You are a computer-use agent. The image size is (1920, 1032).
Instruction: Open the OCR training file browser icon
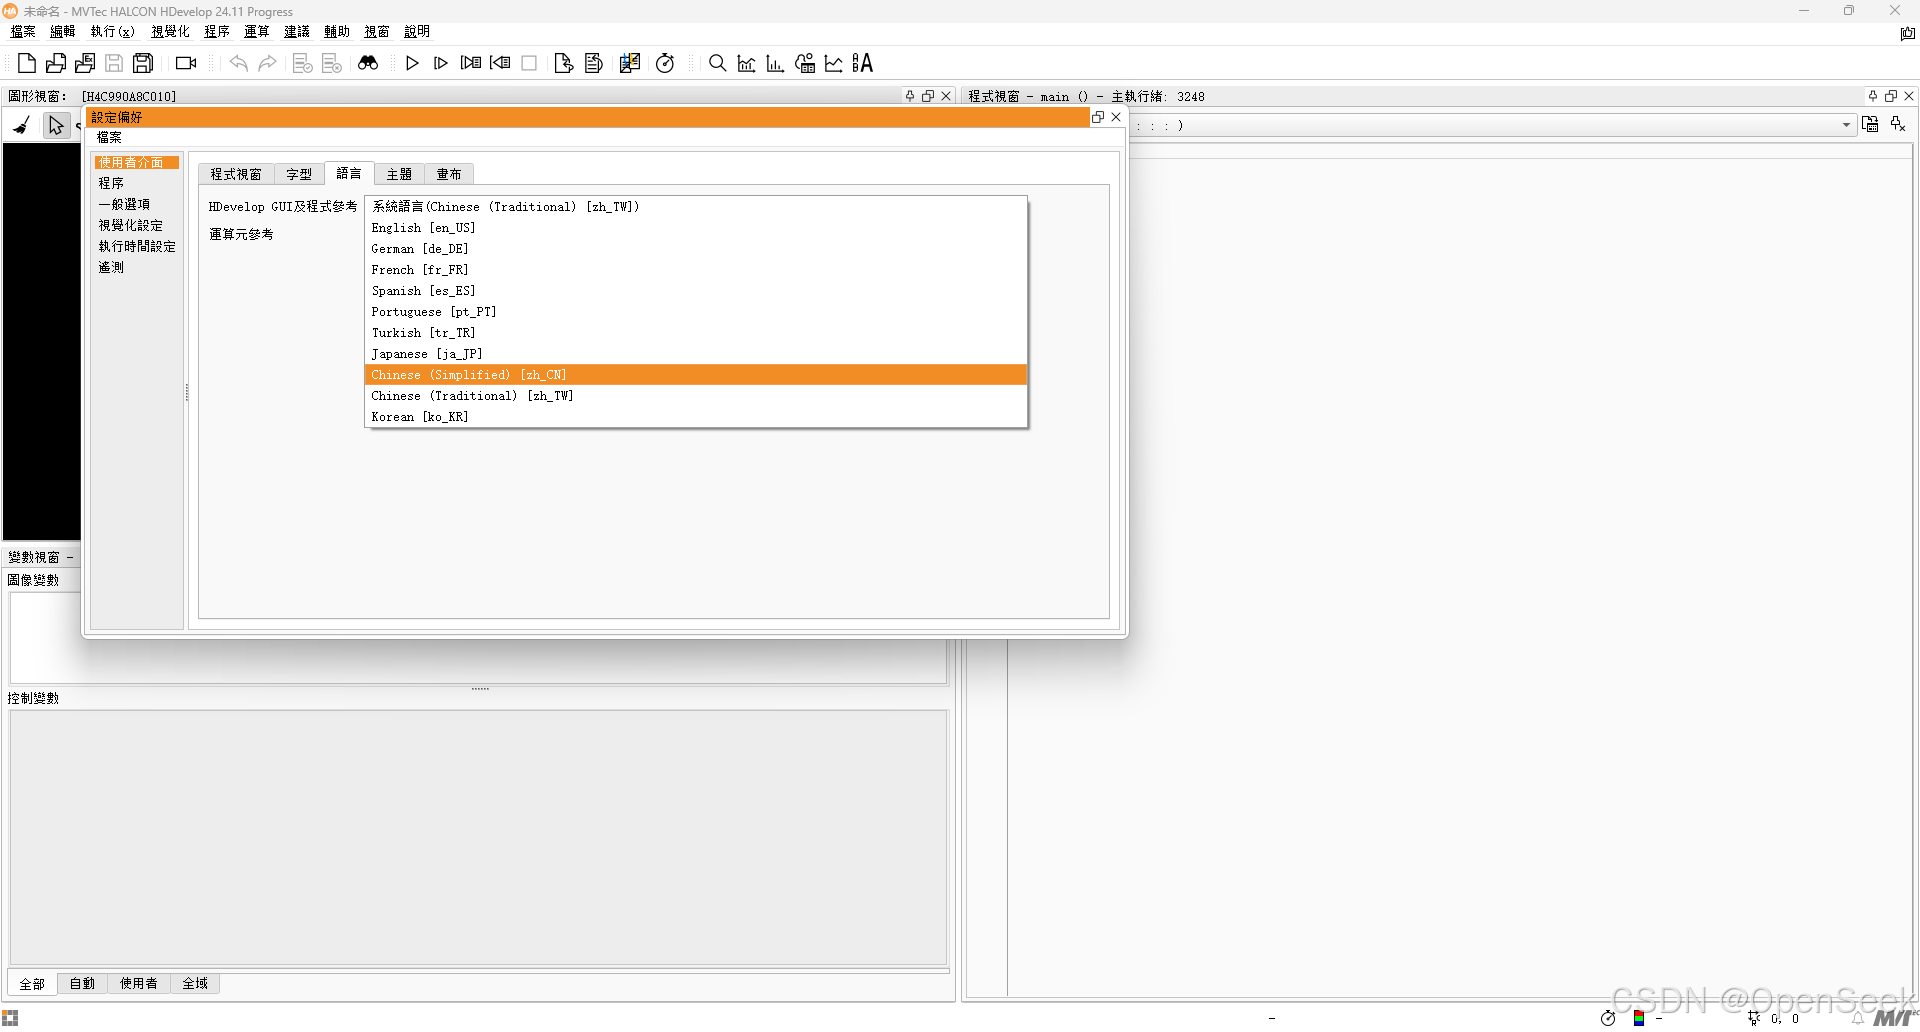(805, 63)
